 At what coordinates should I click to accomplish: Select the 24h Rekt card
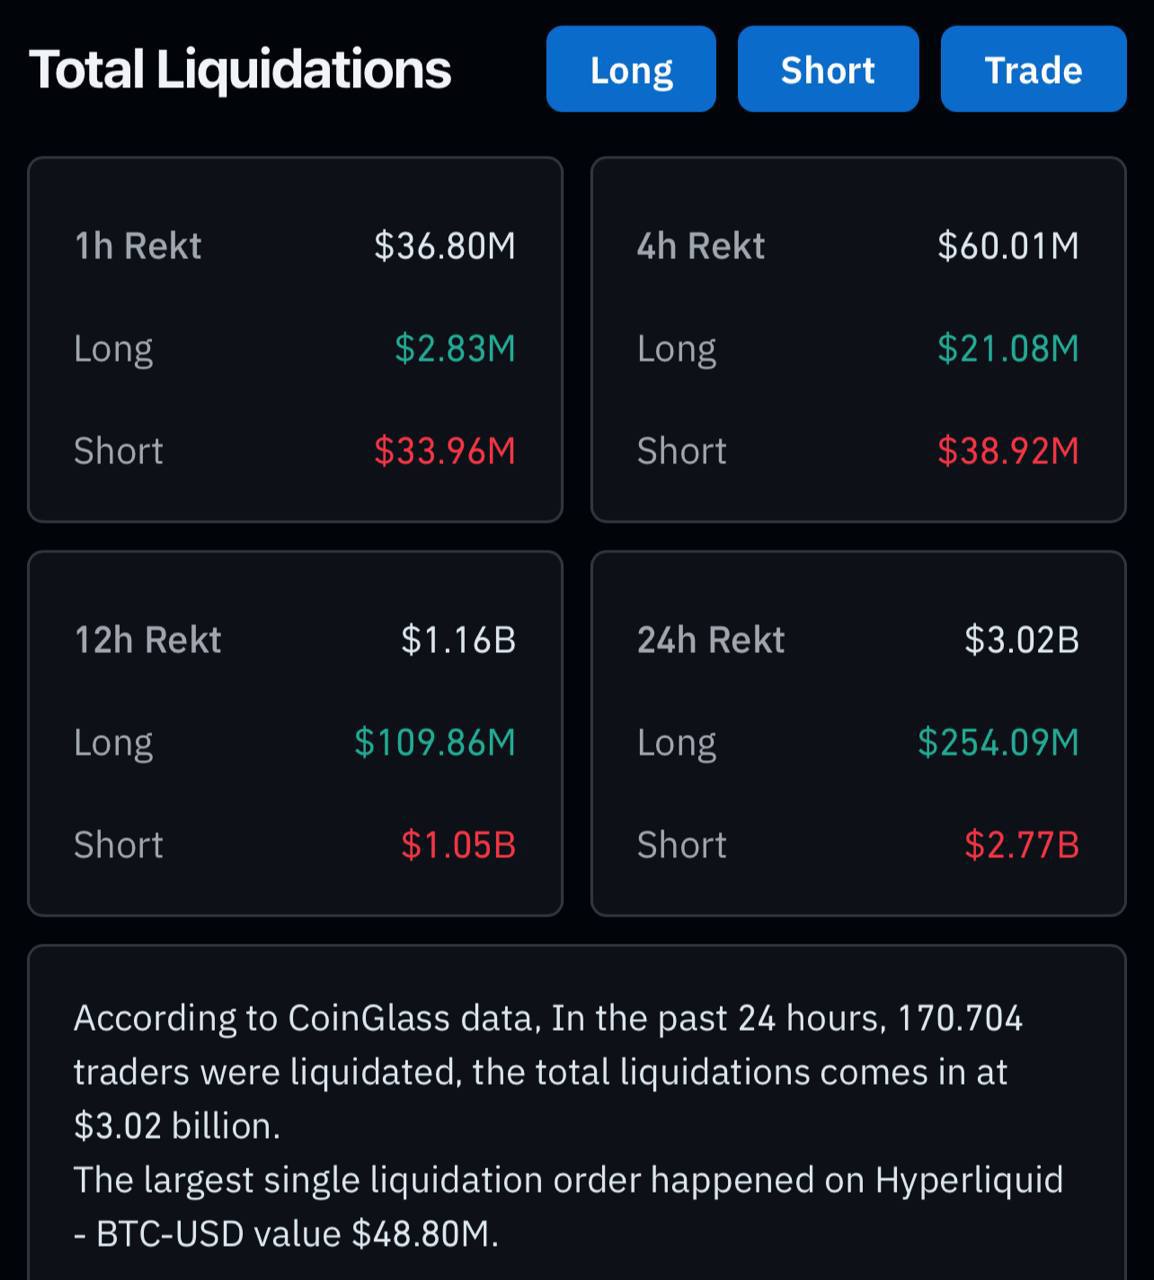tap(858, 733)
